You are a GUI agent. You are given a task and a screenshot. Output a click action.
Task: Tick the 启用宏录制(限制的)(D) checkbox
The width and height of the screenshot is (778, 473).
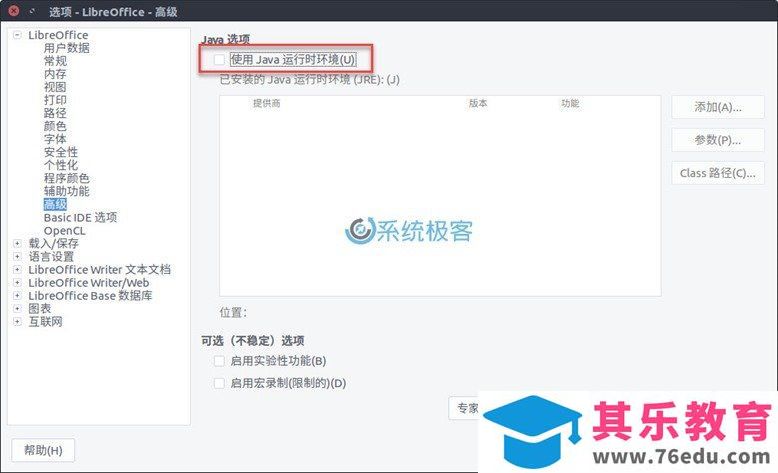coord(219,383)
